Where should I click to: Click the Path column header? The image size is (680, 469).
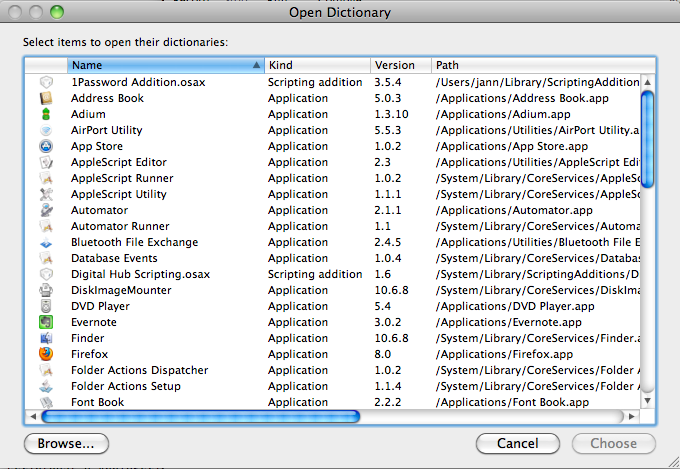pyautogui.click(x=535, y=65)
